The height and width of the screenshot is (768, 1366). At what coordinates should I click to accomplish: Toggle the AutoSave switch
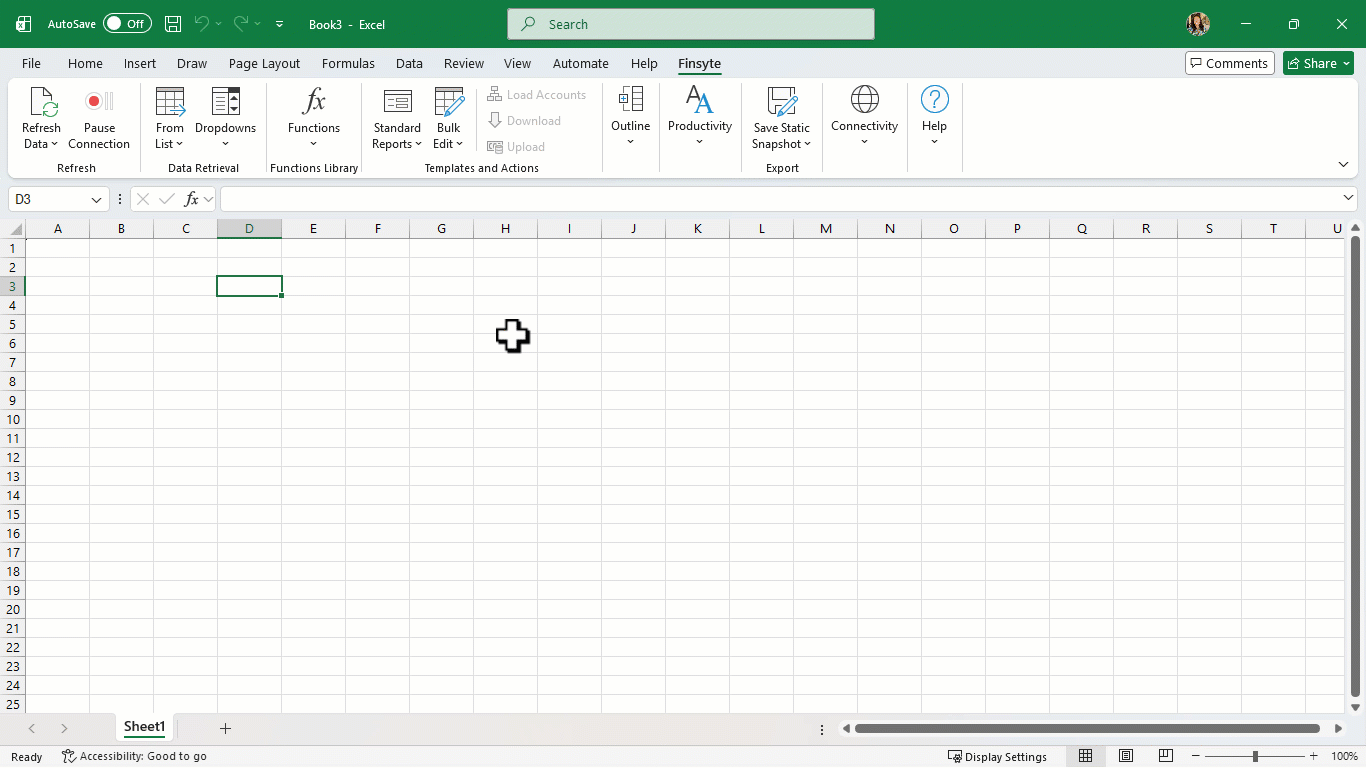click(x=127, y=24)
